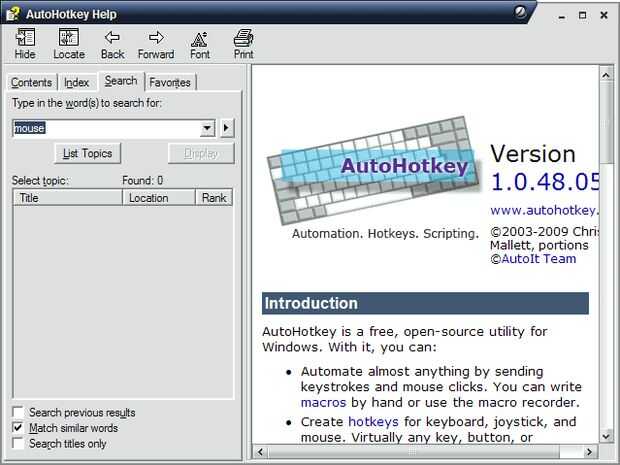Viewport: 620px width, 465px height.
Task: Click the round icon in title bar
Action: pos(520,13)
